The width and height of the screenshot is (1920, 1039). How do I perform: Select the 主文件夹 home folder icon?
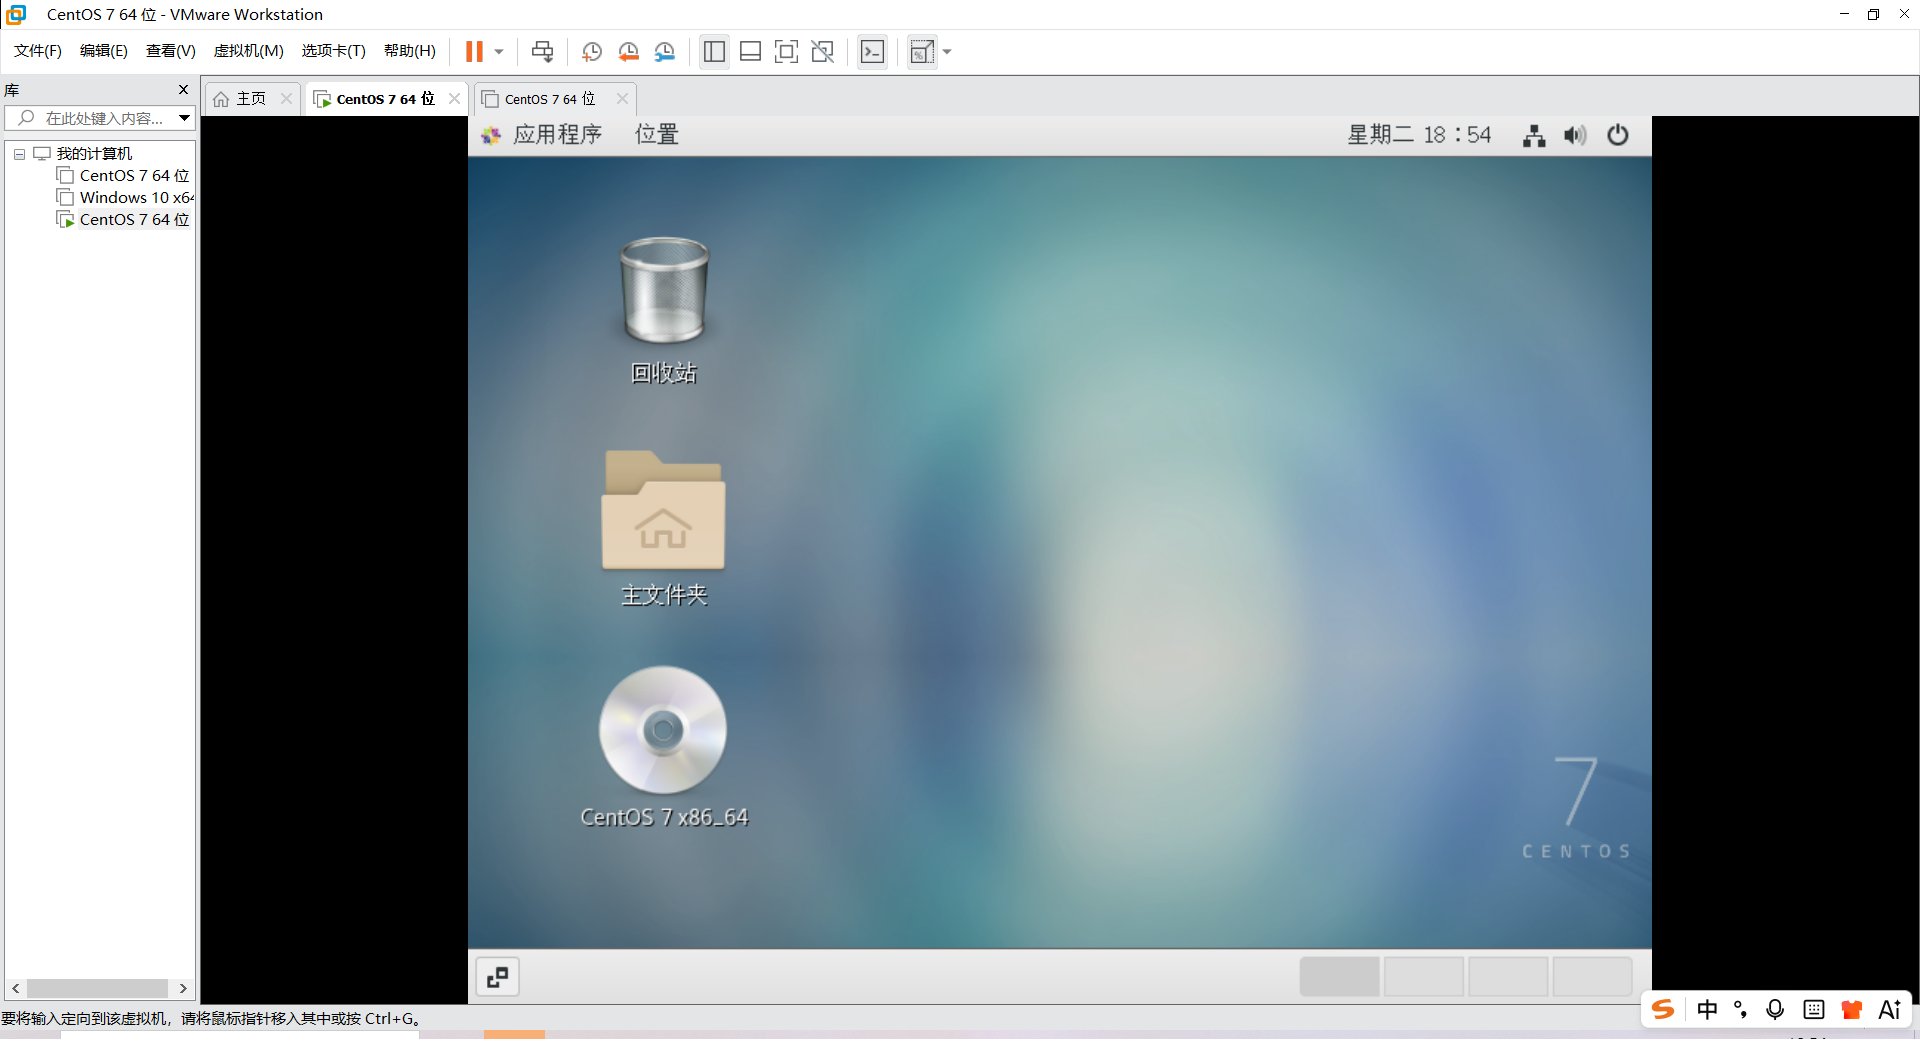pos(664,528)
